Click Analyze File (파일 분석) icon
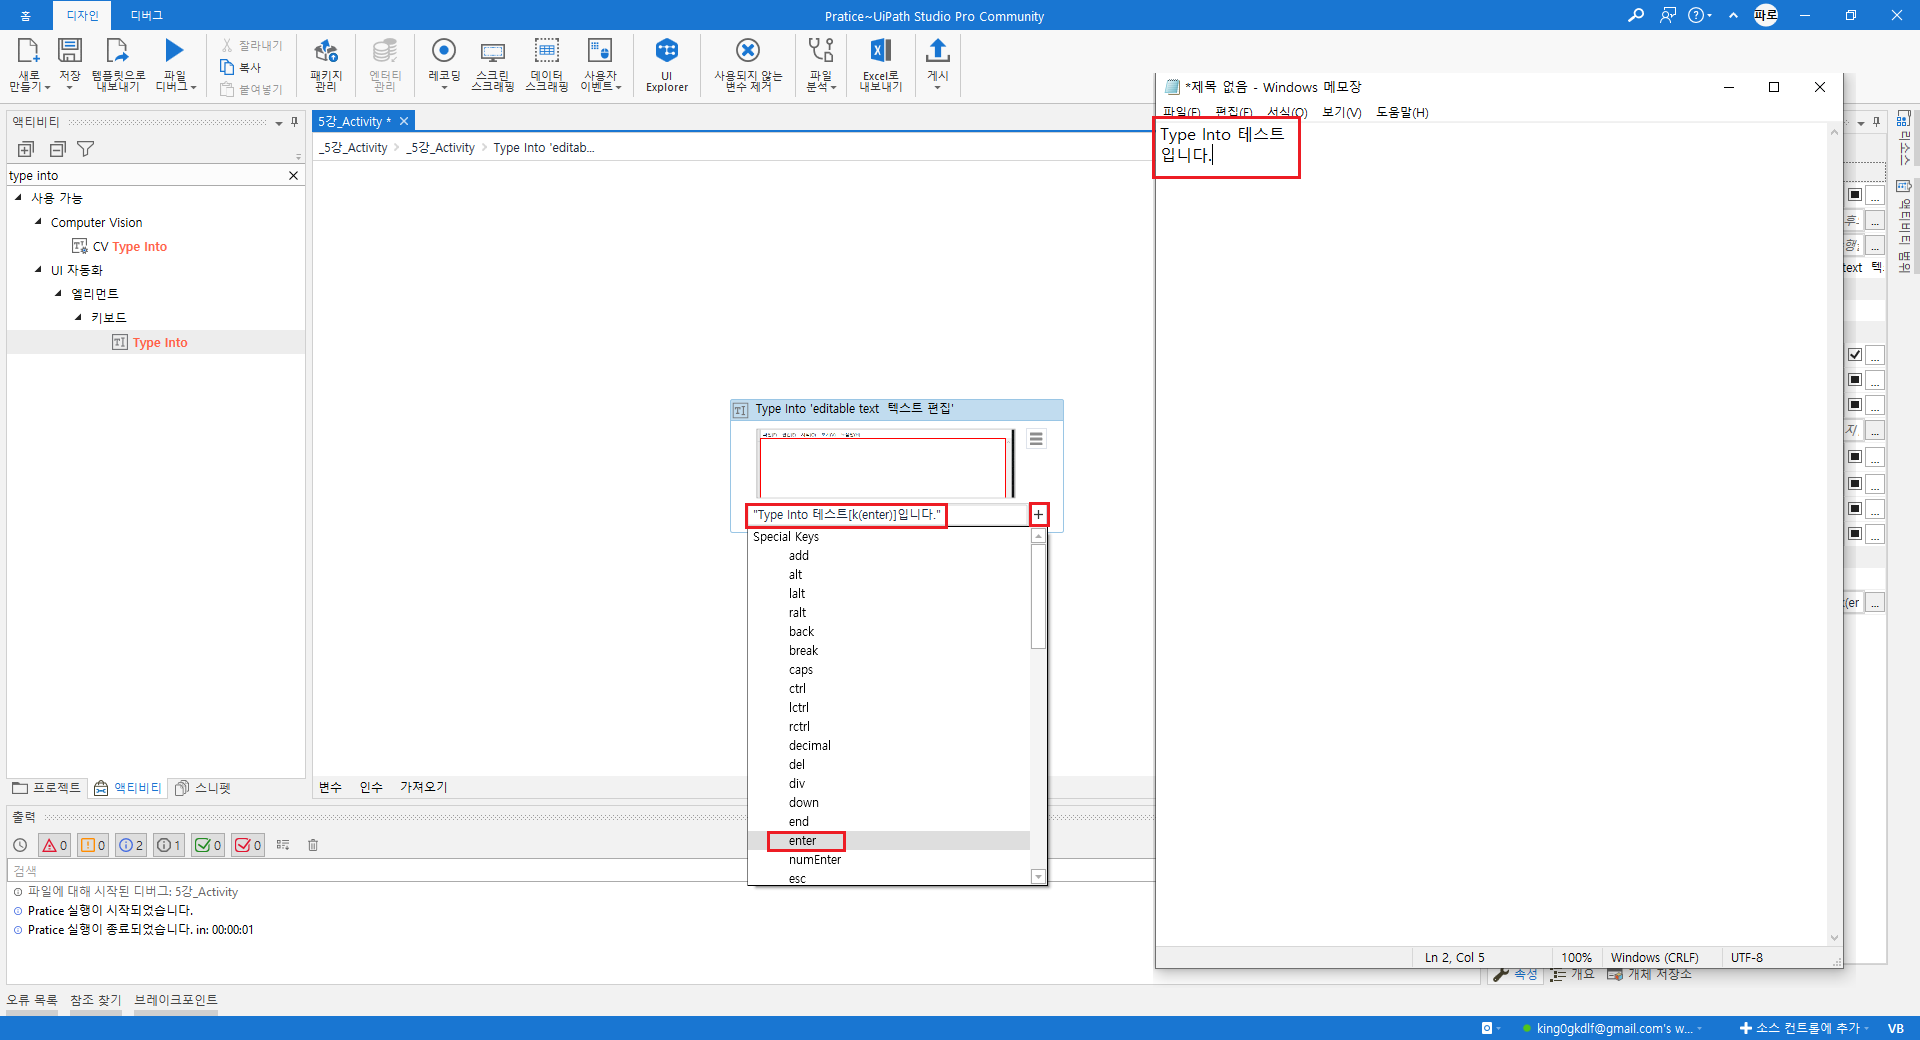Image resolution: width=1920 pixels, height=1040 pixels. click(x=821, y=50)
